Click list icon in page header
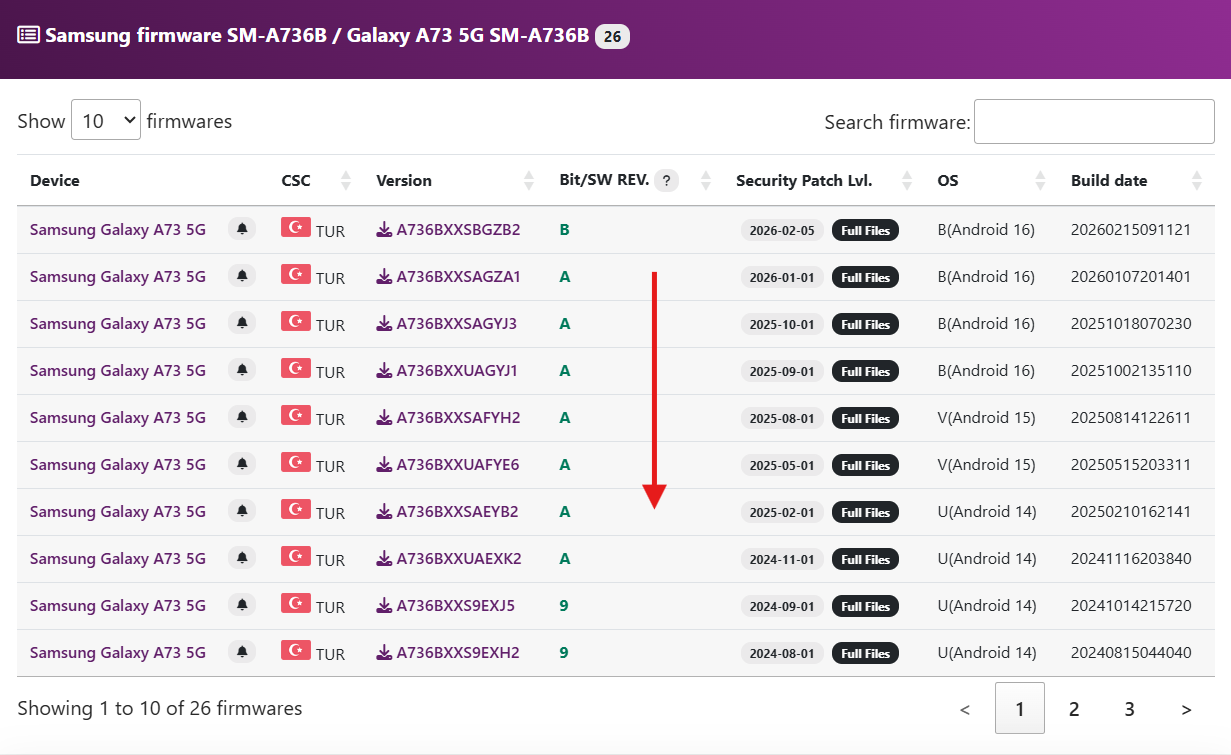The height and width of the screenshot is (755, 1231). tap(29, 36)
